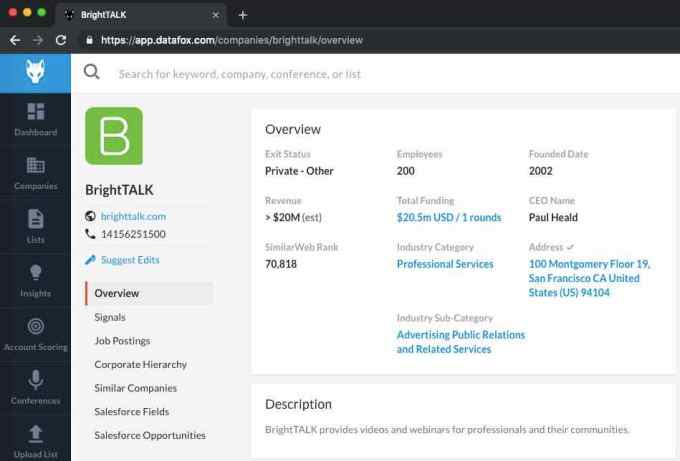Click the Upload List icon

coord(35,434)
